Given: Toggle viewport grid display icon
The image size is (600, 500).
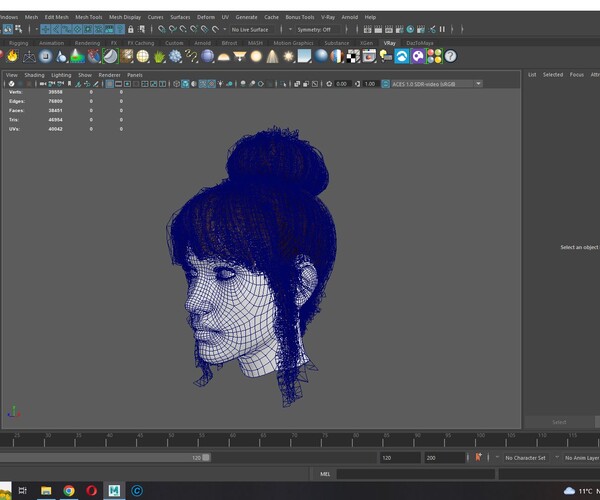Looking at the screenshot, I should [x=109, y=84].
